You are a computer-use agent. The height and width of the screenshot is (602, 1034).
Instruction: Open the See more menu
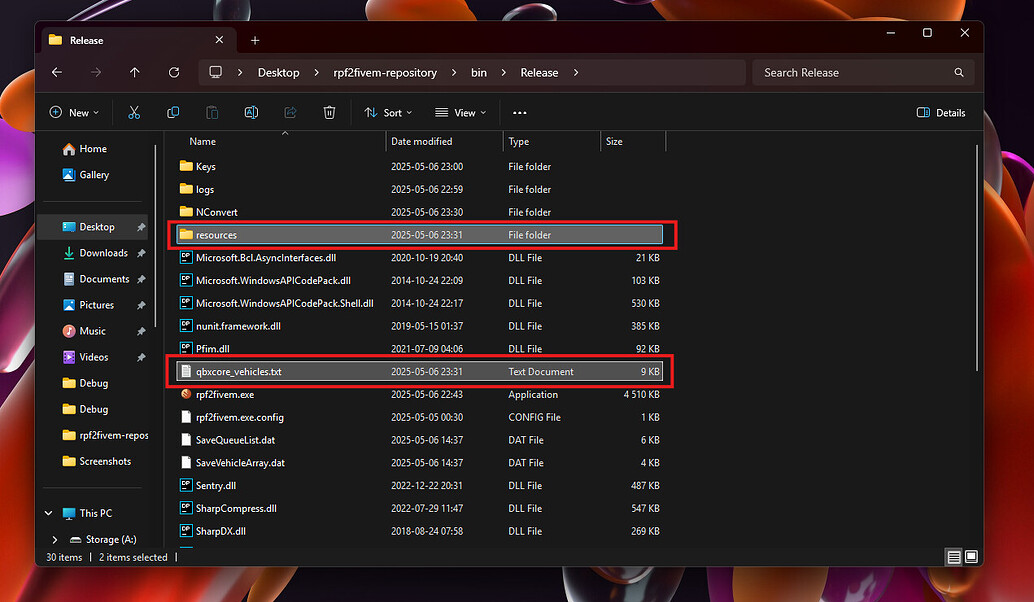pyautogui.click(x=519, y=112)
